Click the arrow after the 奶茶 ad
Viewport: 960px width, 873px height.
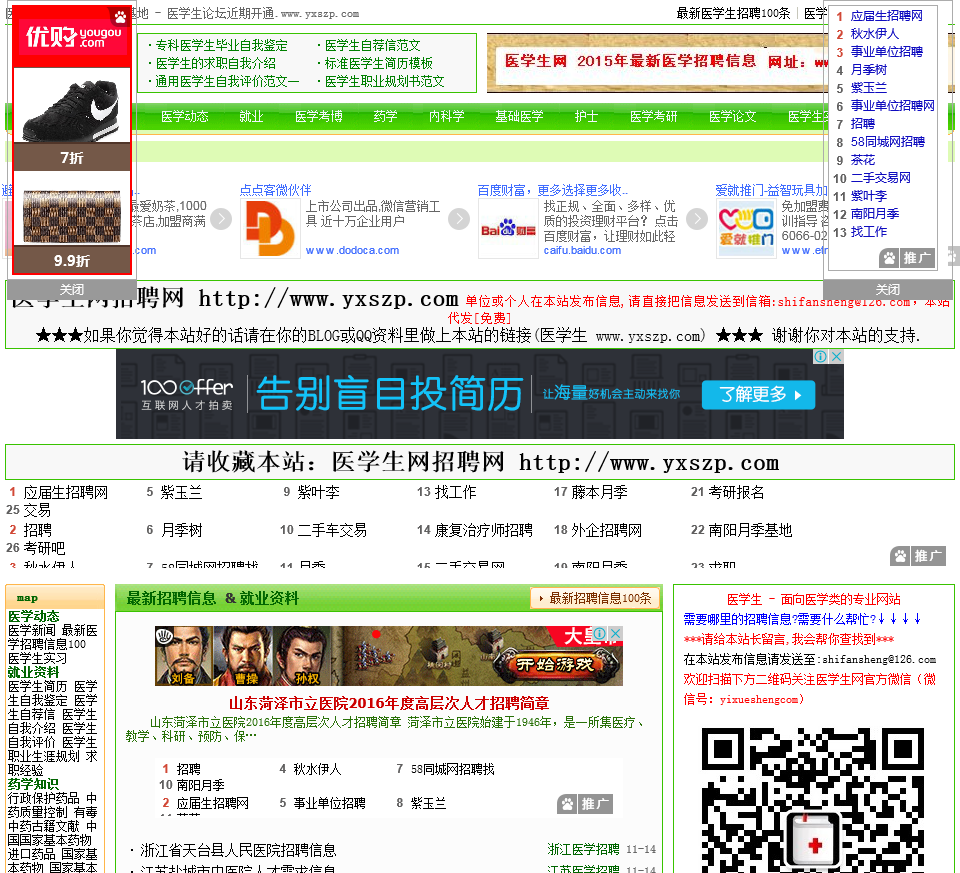pos(221,219)
